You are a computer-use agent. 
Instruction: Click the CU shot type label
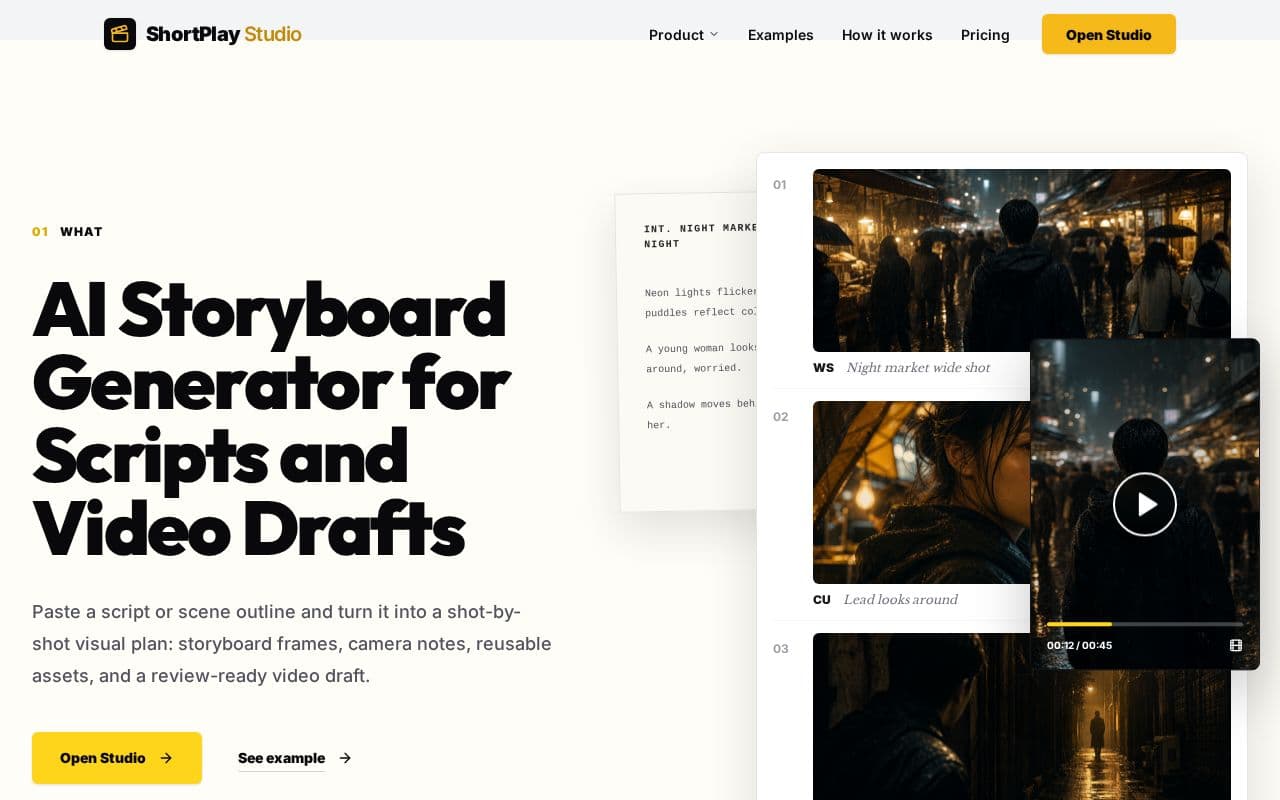822,600
